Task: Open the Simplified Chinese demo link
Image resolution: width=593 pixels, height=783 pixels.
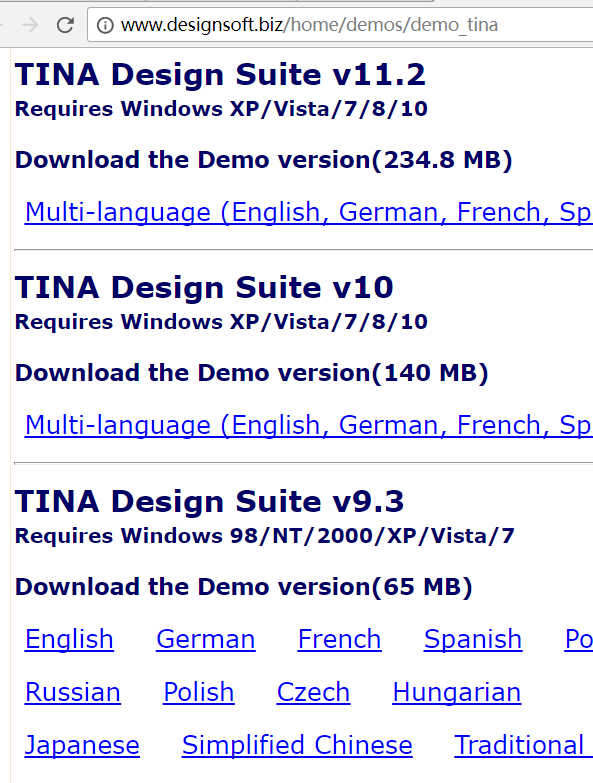Action: click(x=297, y=745)
